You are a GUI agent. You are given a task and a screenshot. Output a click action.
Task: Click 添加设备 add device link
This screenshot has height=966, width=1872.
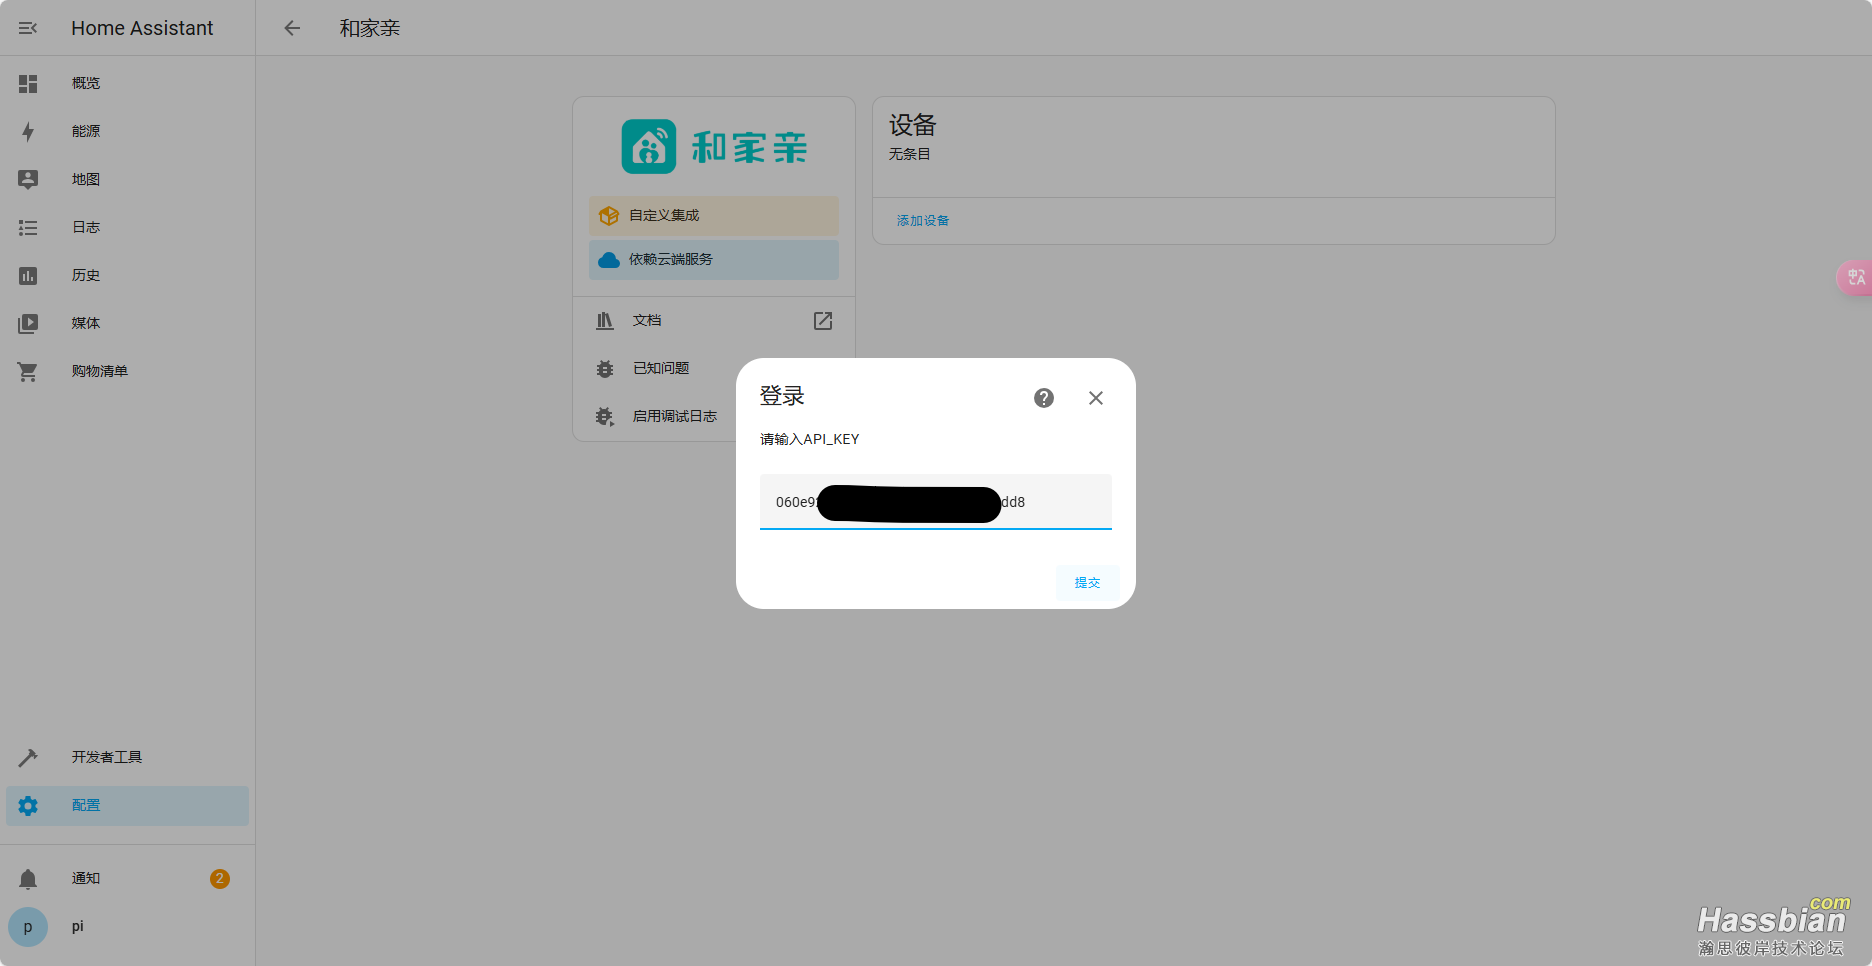click(922, 221)
